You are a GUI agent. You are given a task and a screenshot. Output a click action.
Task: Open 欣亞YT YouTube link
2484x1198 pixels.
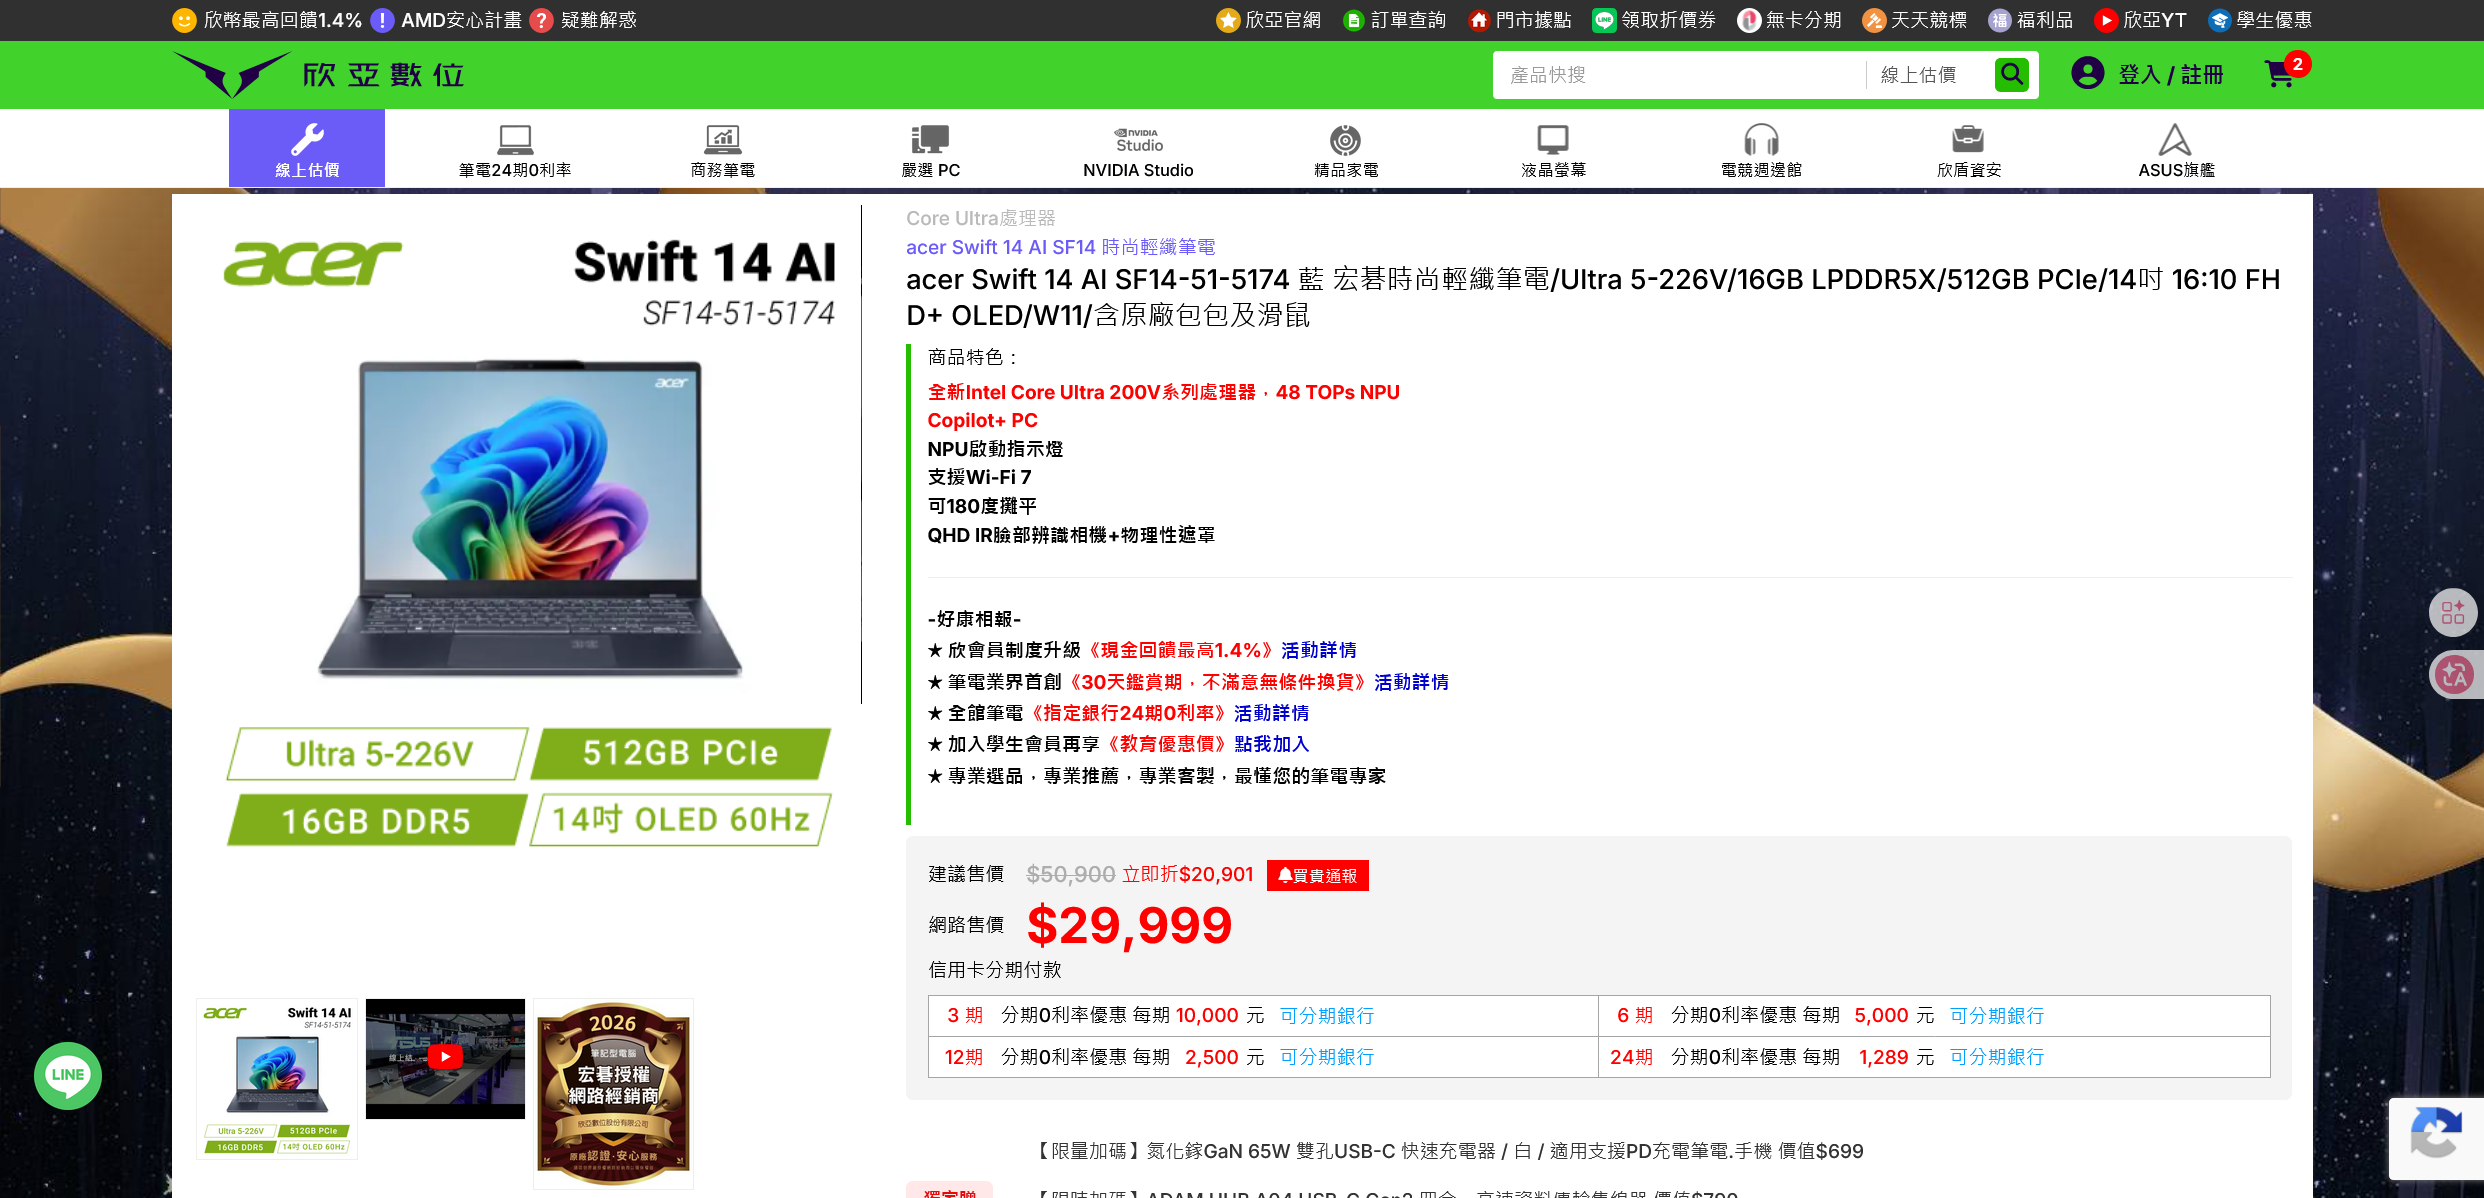[x=2141, y=20]
